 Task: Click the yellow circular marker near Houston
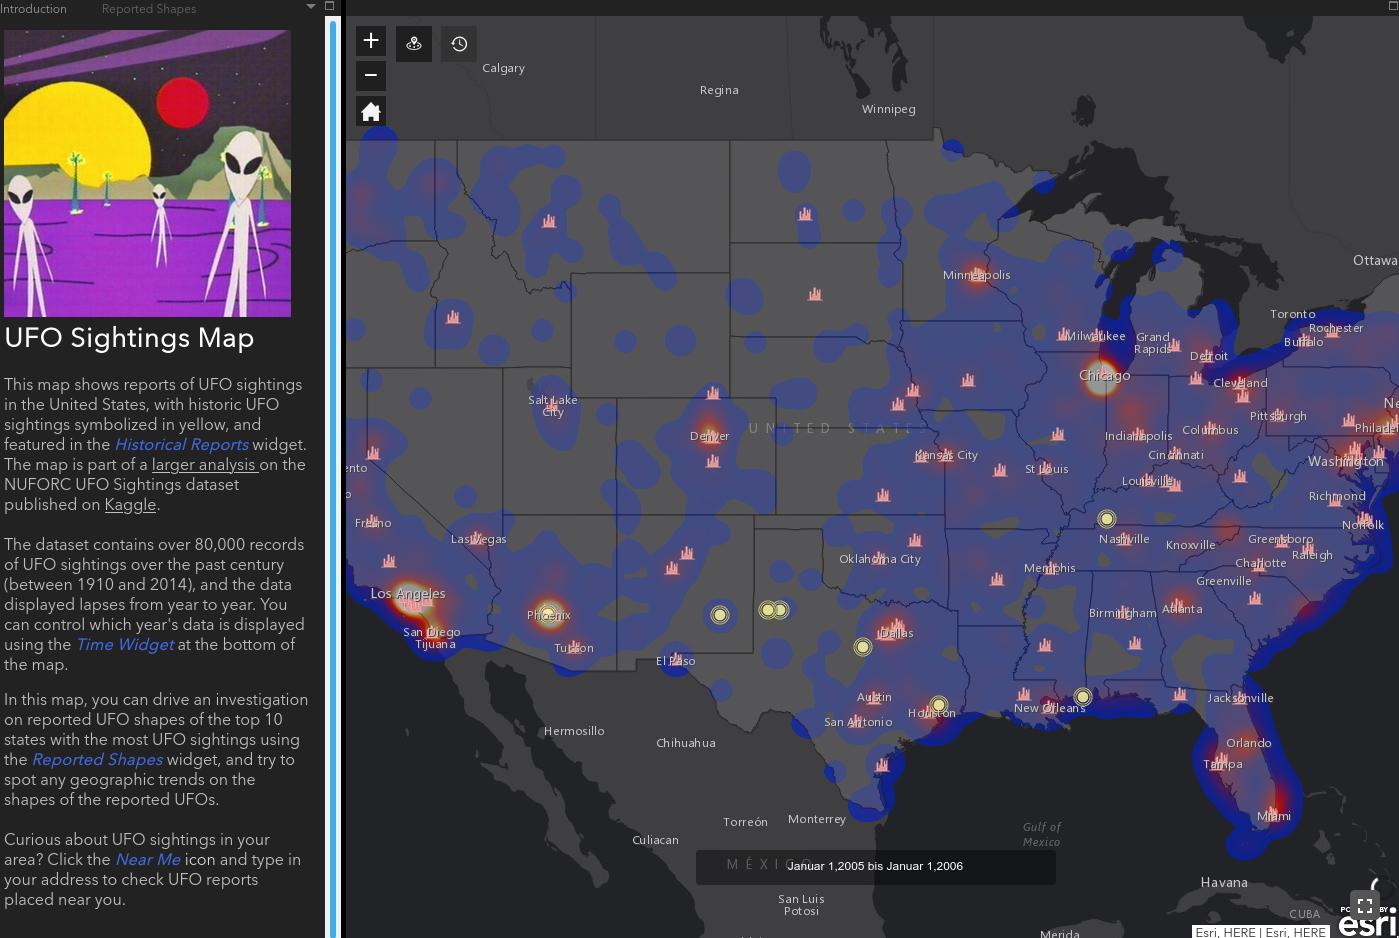tap(937, 705)
